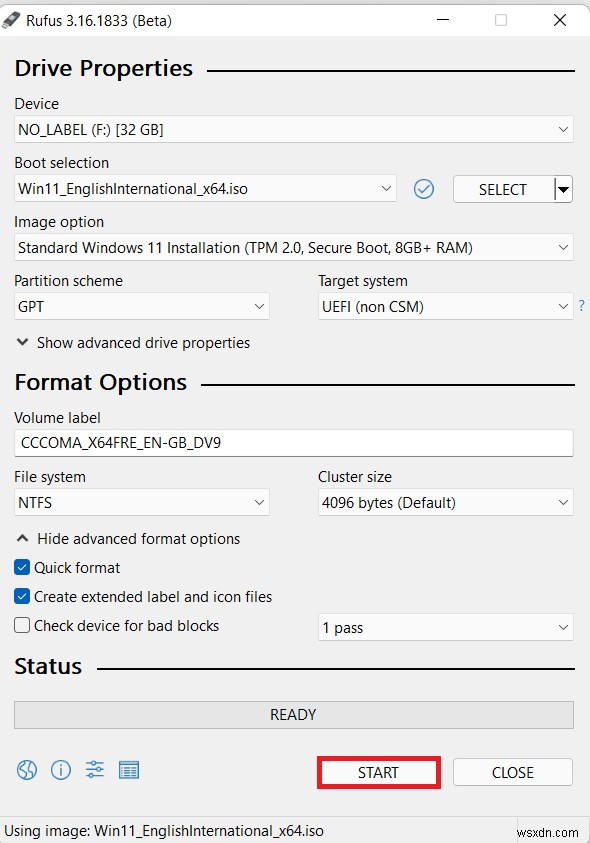The width and height of the screenshot is (590, 843).
Task: Open the Partition scheme dropdown
Action: click(140, 306)
